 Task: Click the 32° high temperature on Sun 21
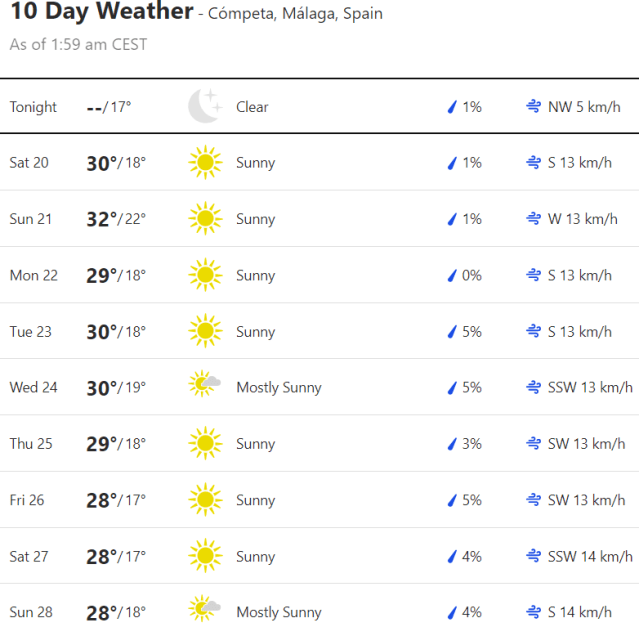101,219
